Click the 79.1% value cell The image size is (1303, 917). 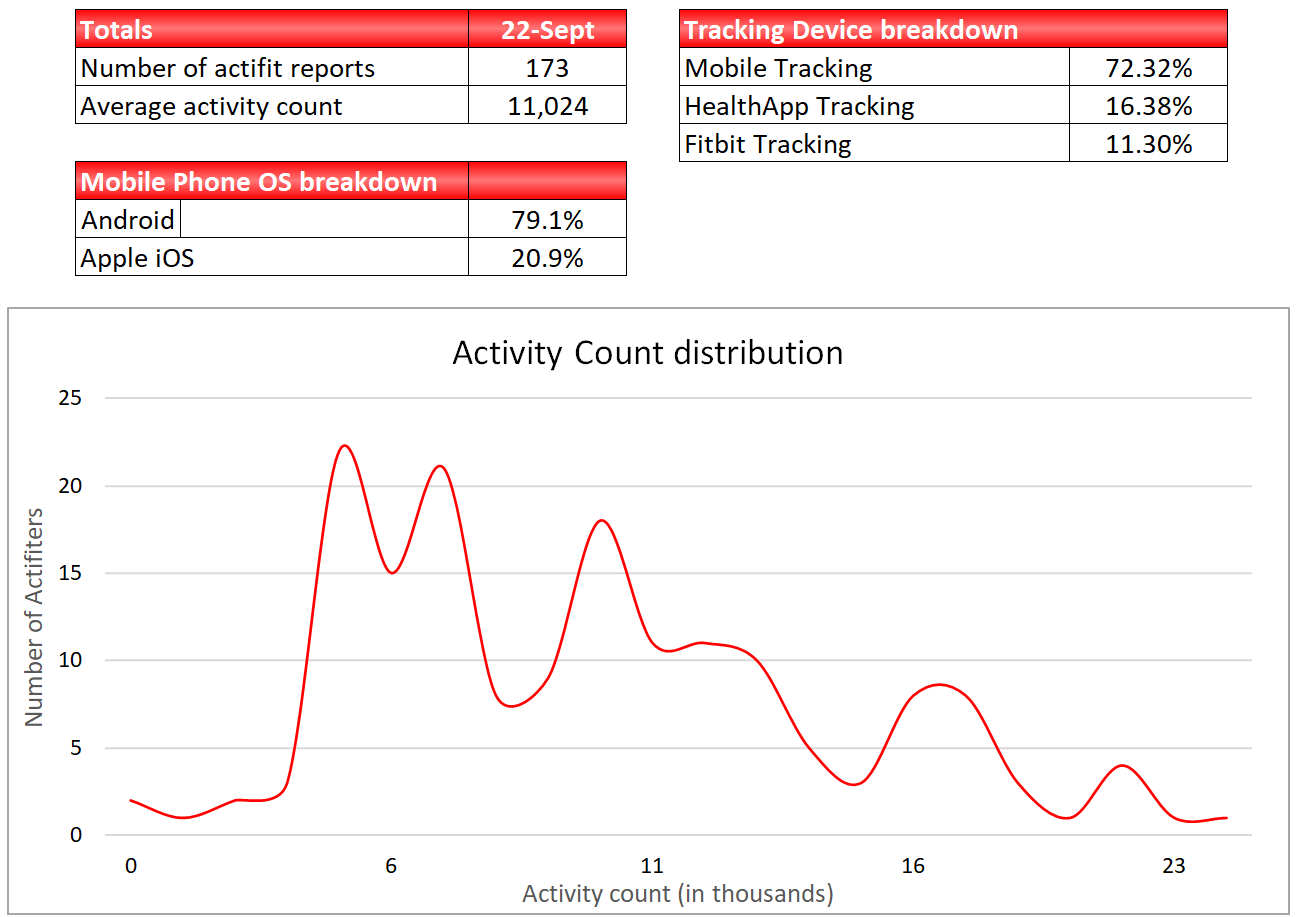pos(548,219)
